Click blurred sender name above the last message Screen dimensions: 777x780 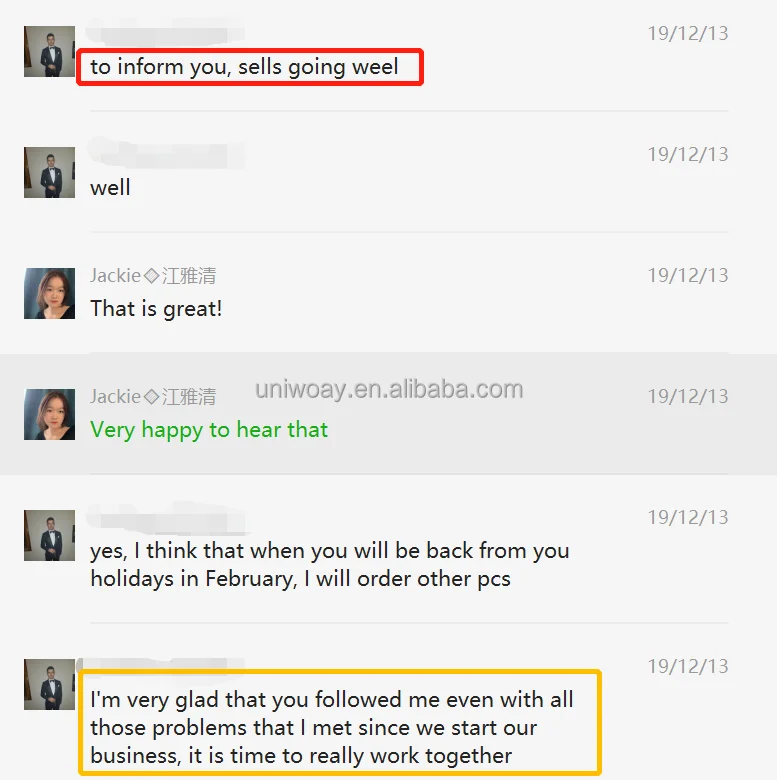[x=162, y=665]
